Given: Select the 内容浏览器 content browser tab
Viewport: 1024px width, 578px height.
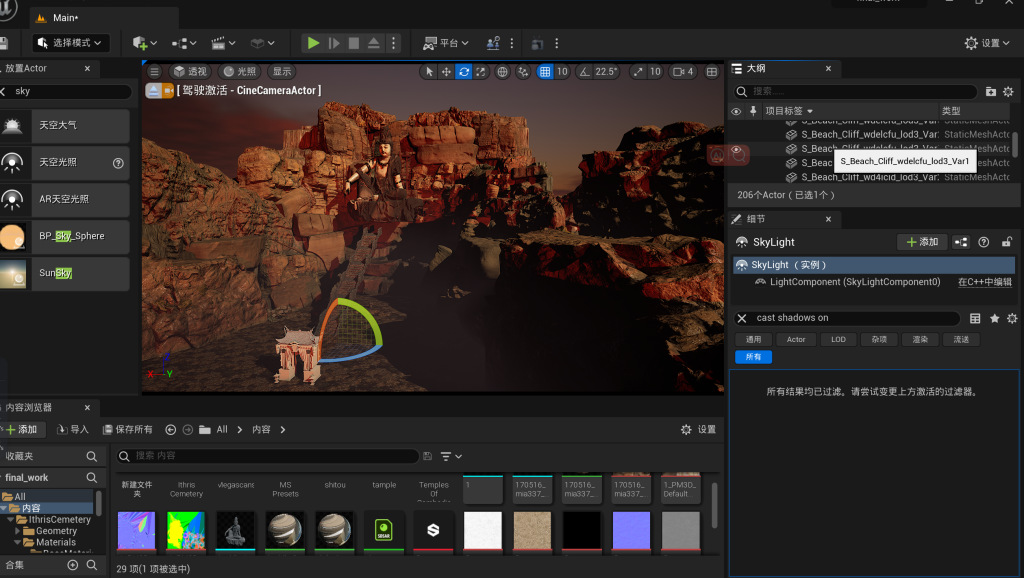Looking at the screenshot, I should [x=29, y=407].
